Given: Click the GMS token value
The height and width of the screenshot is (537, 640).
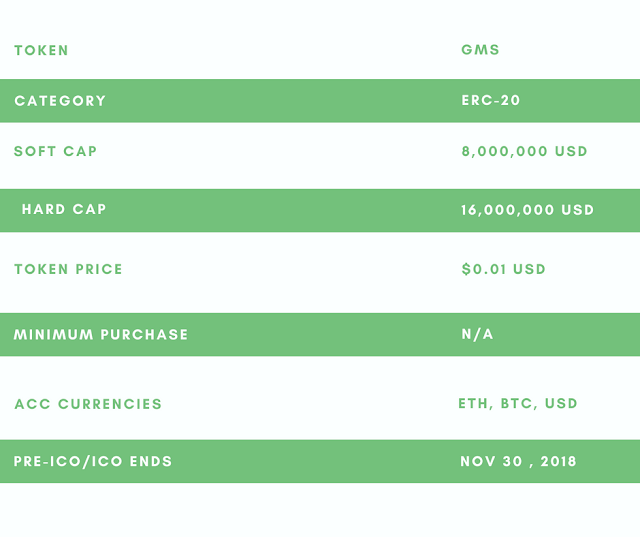Looking at the screenshot, I should (480, 50).
